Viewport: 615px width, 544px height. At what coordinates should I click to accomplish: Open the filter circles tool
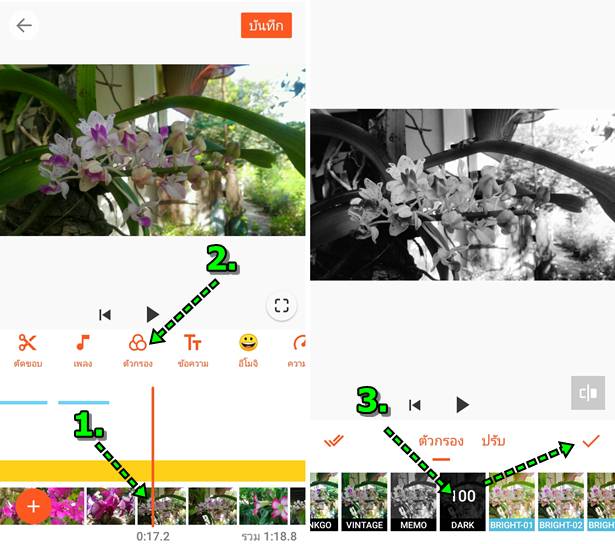[137, 350]
